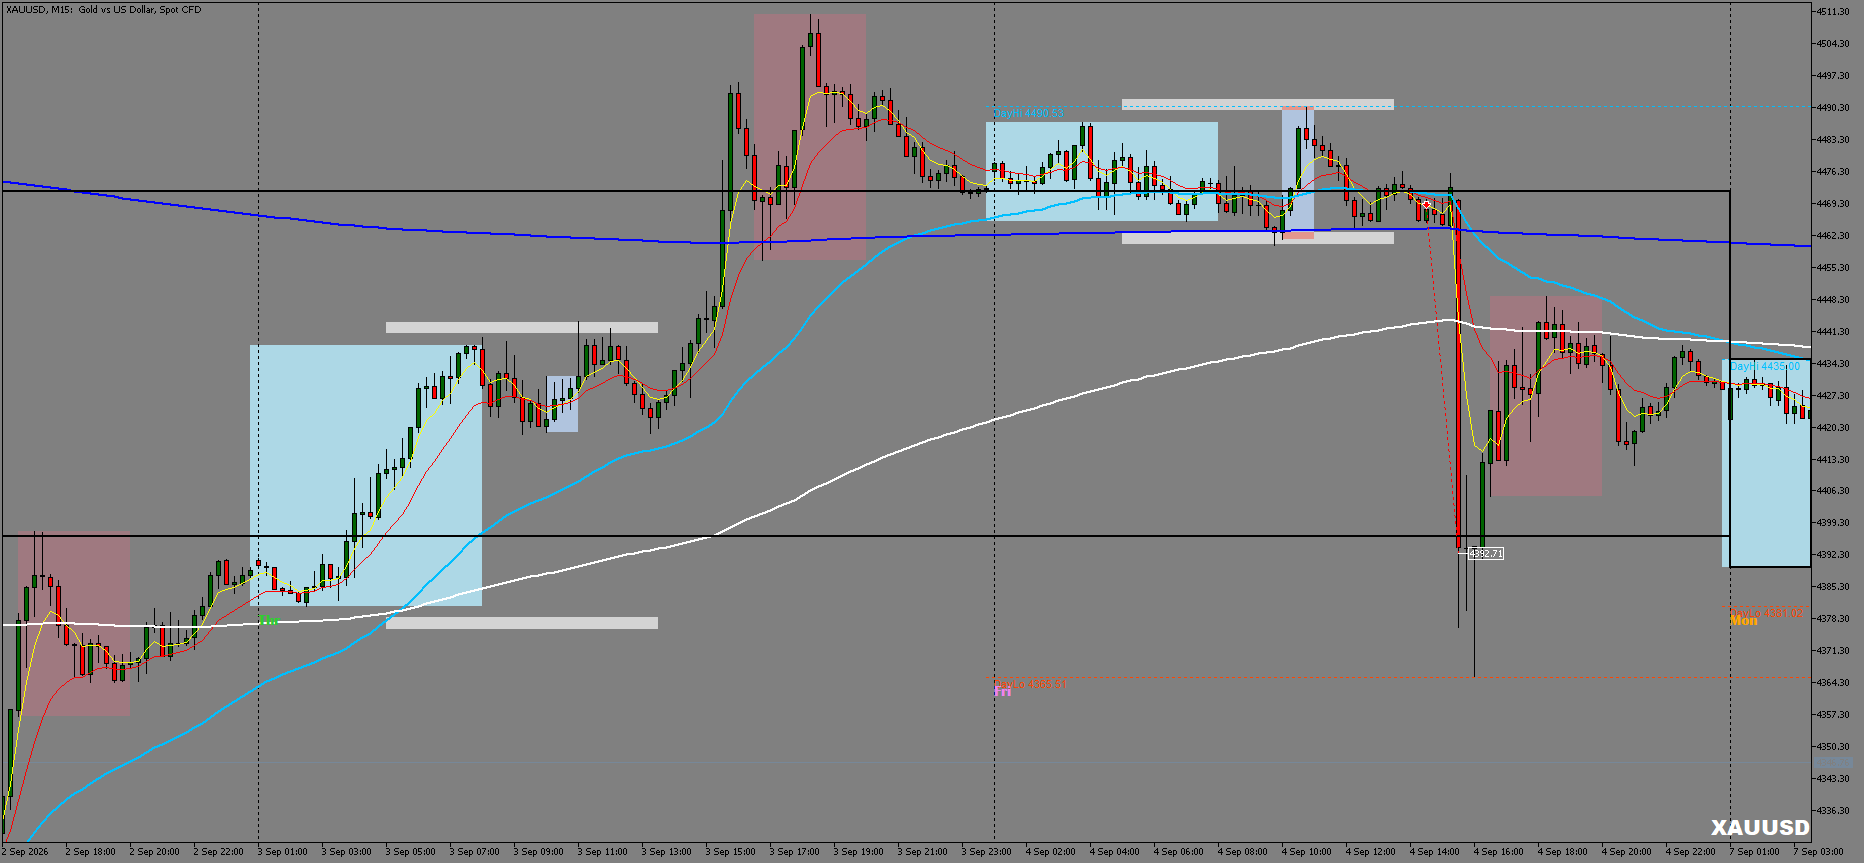
Task: Click the red trade marker icon near 4469
Action: (x=1427, y=205)
